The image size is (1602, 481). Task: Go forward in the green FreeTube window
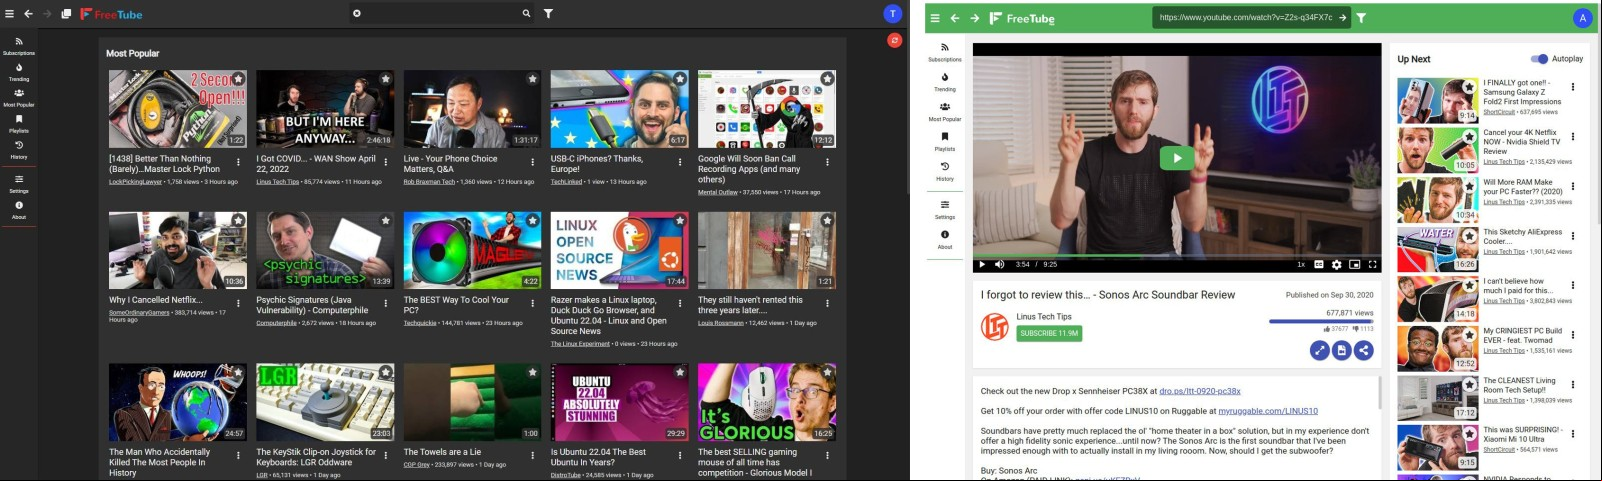(x=974, y=18)
